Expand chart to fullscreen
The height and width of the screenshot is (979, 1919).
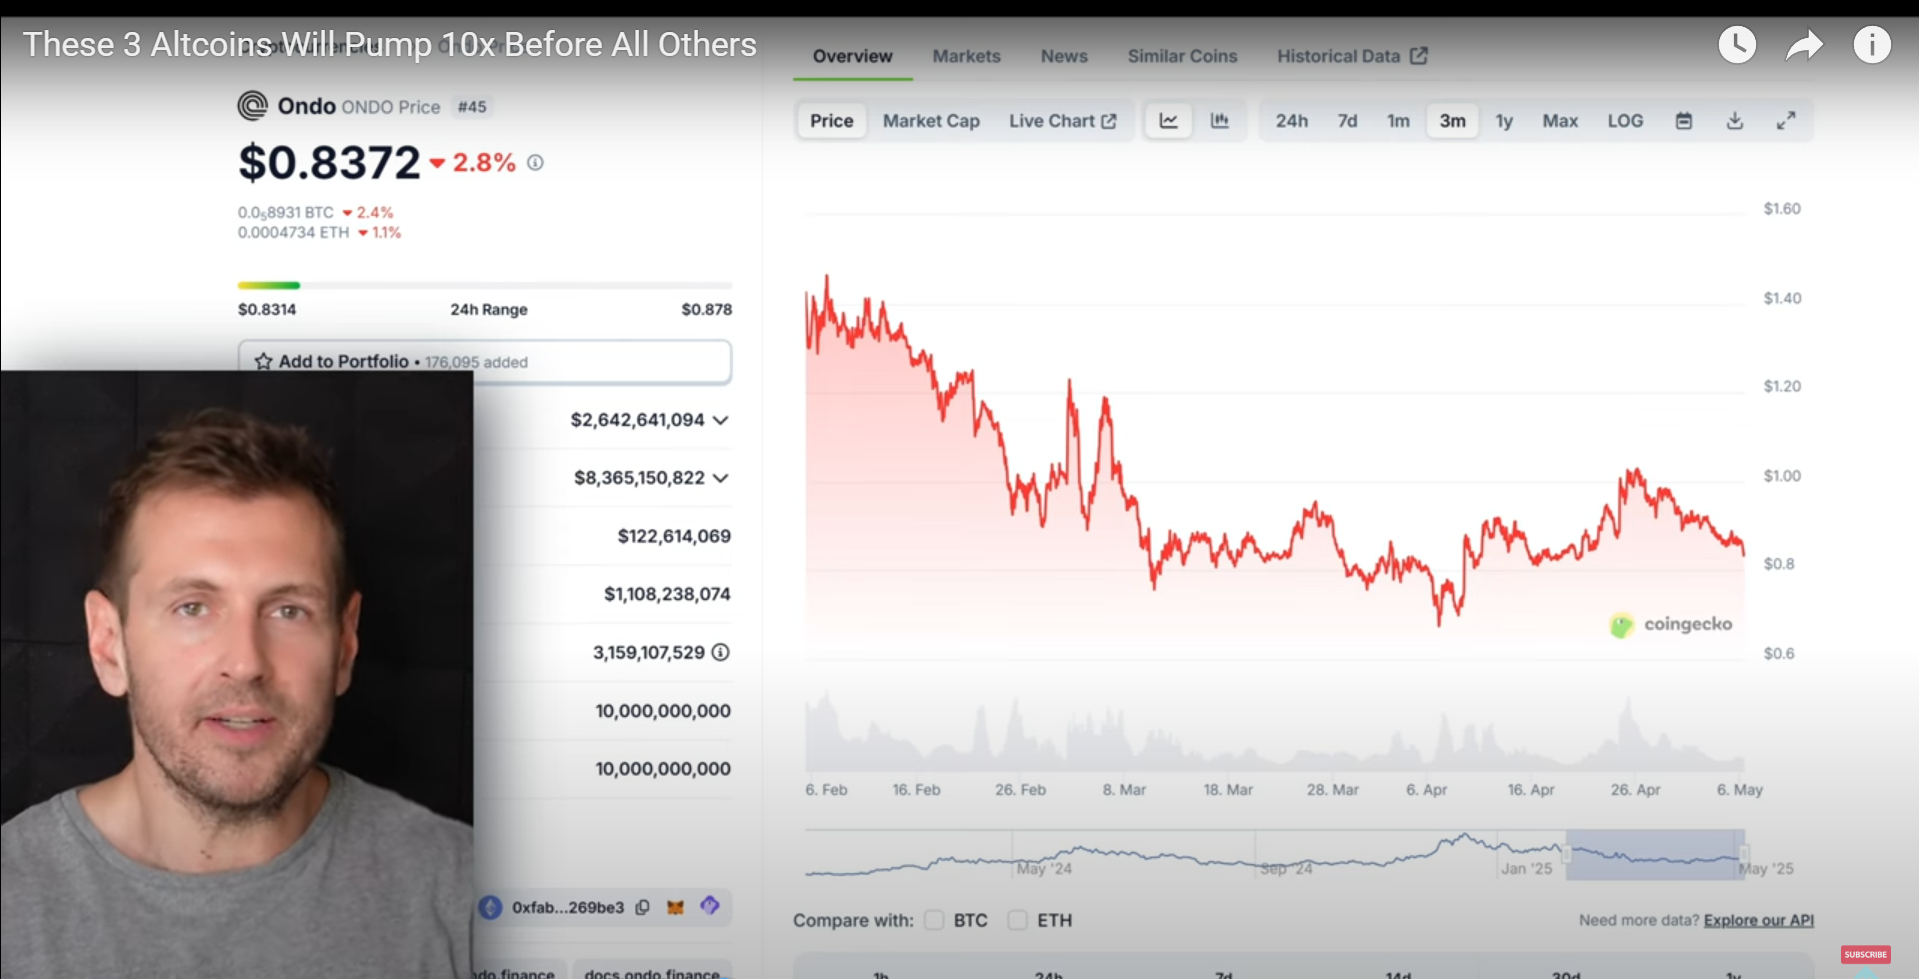pos(1786,121)
